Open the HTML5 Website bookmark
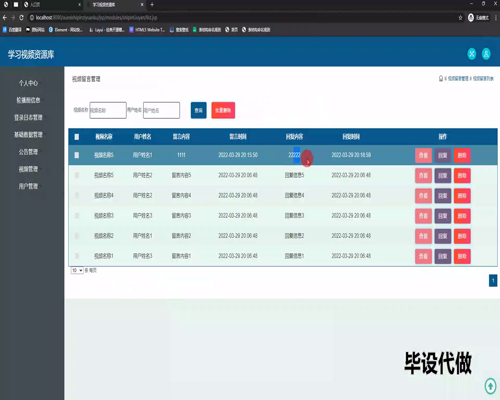 147,30
